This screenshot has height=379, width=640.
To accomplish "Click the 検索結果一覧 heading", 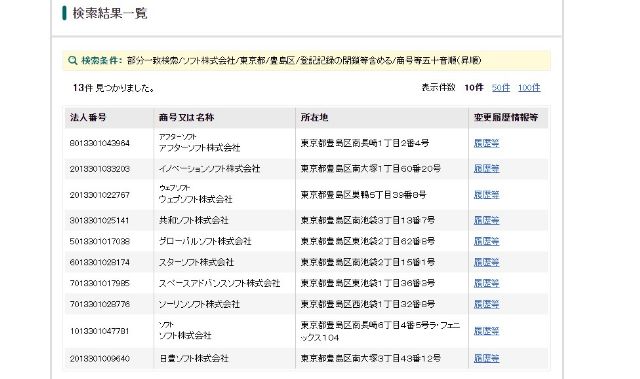I will 110,13.
